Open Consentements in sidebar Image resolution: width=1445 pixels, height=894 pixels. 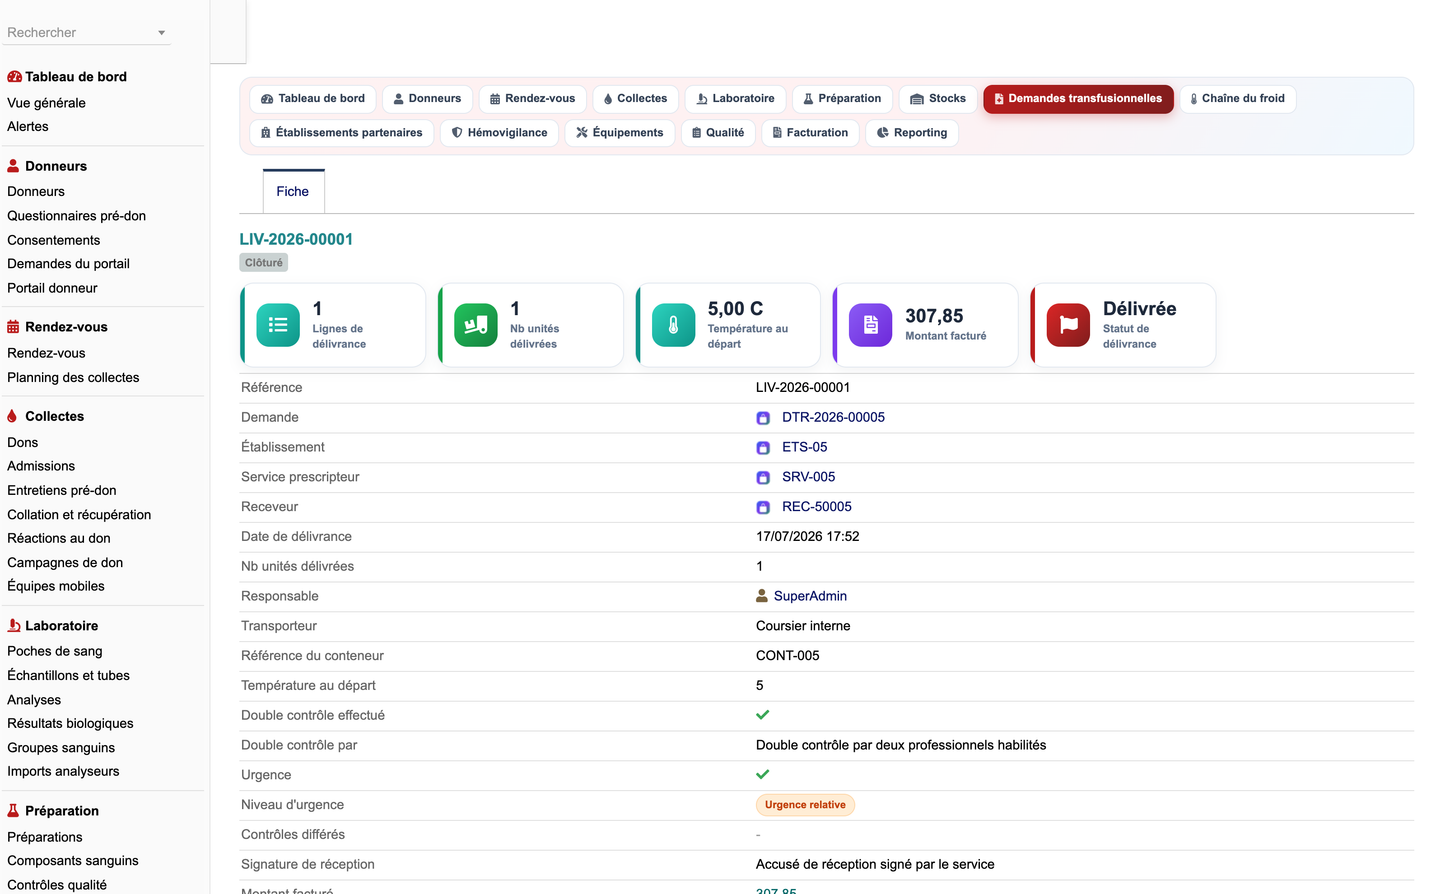click(53, 241)
